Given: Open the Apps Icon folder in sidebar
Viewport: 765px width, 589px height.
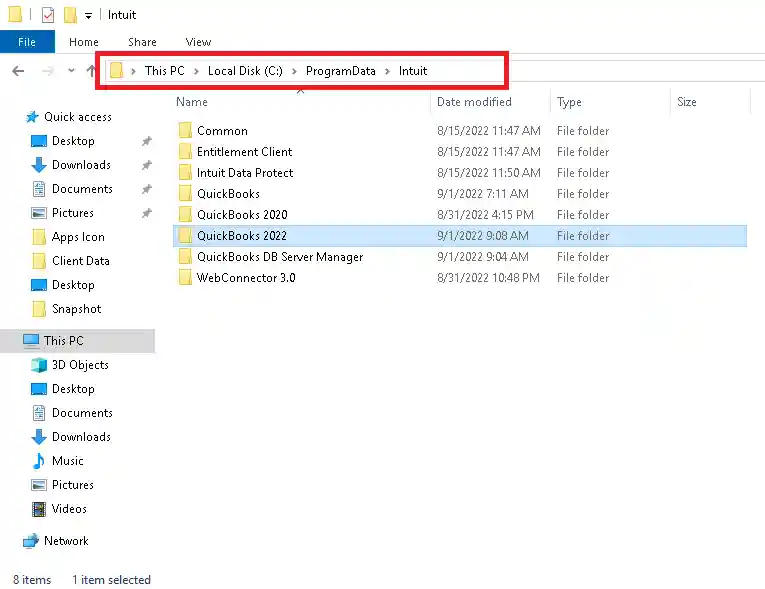Looking at the screenshot, I should click(78, 237).
